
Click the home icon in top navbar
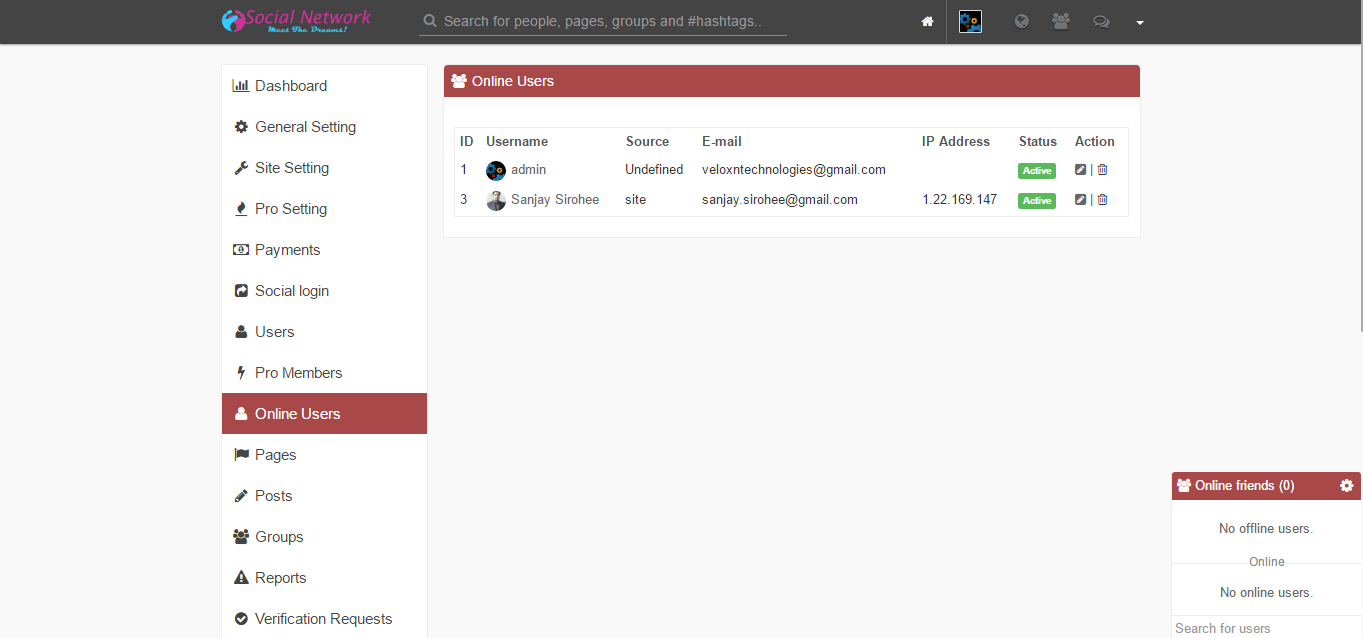pos(927,21)
